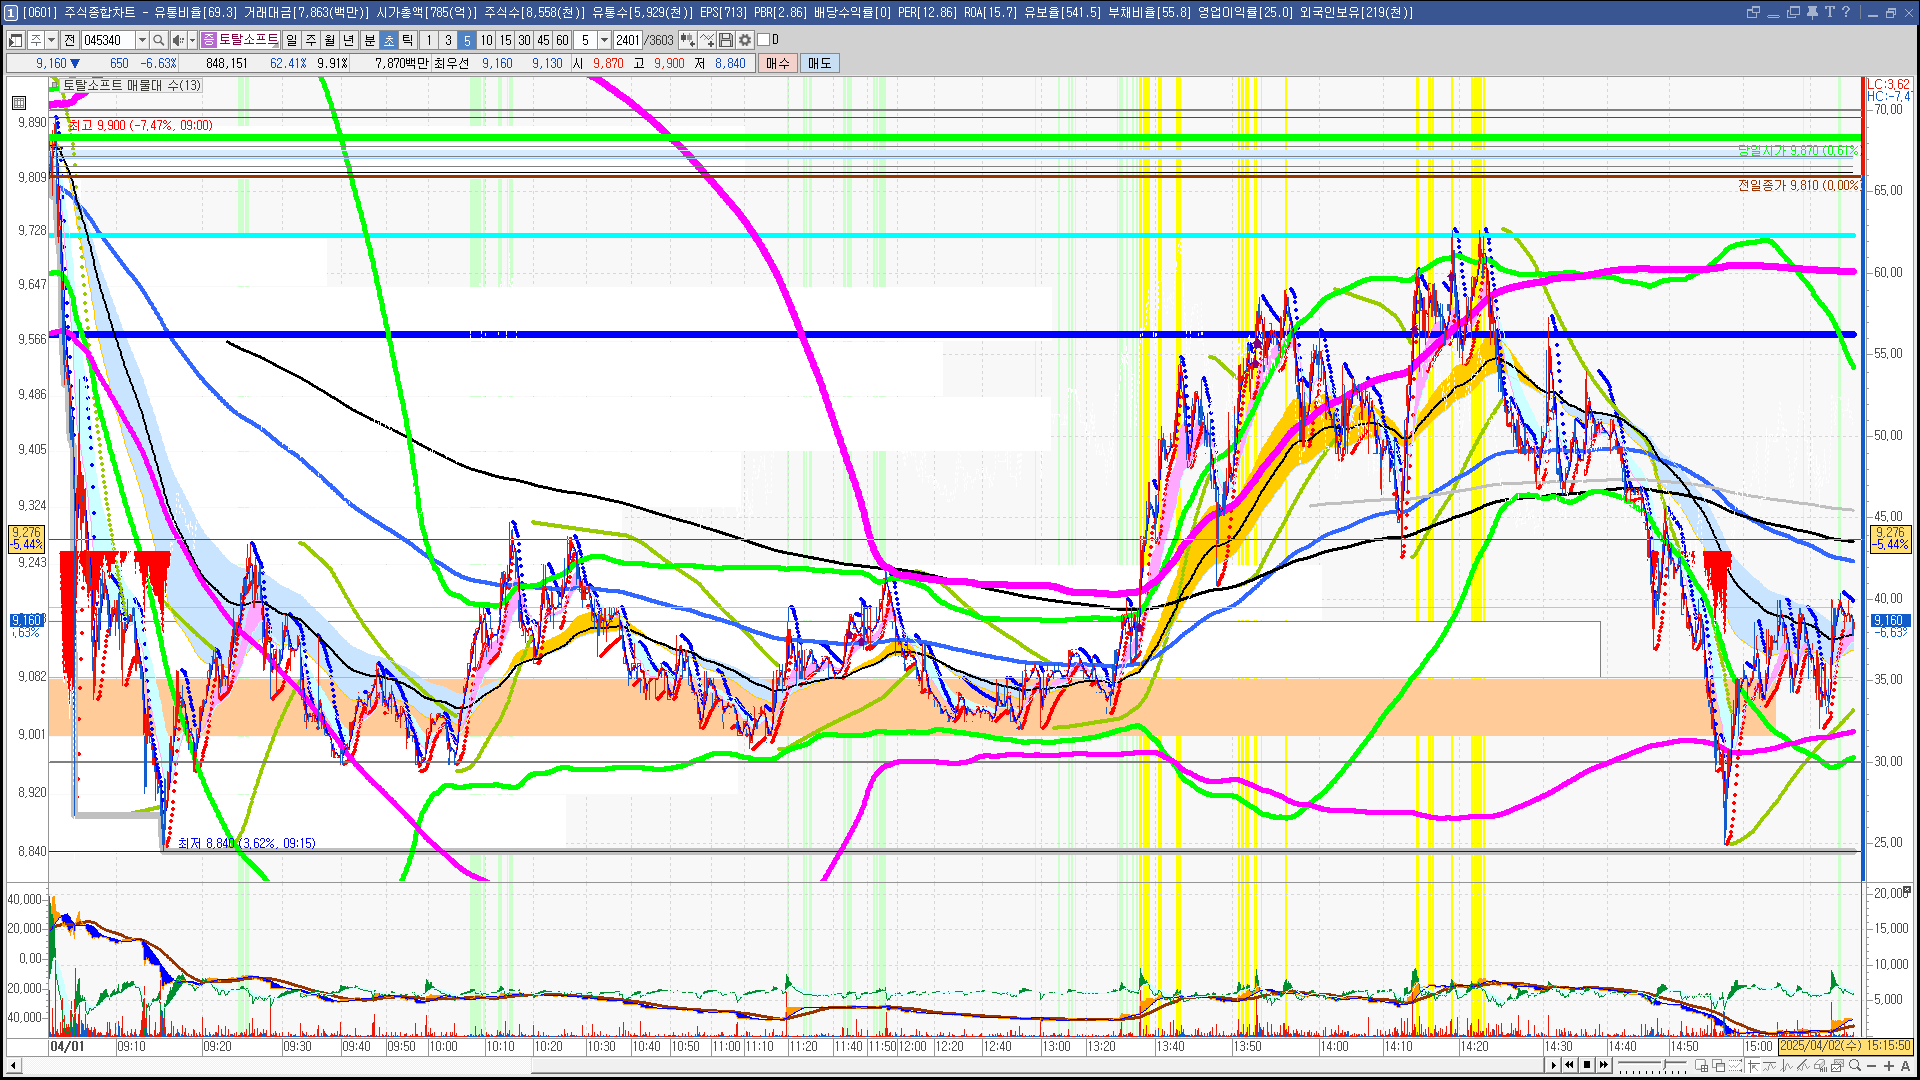Viewport: 1920px width, 1080px height.
Task: Expand the stock code 045340 dropdown
Action: pos(142,40)
